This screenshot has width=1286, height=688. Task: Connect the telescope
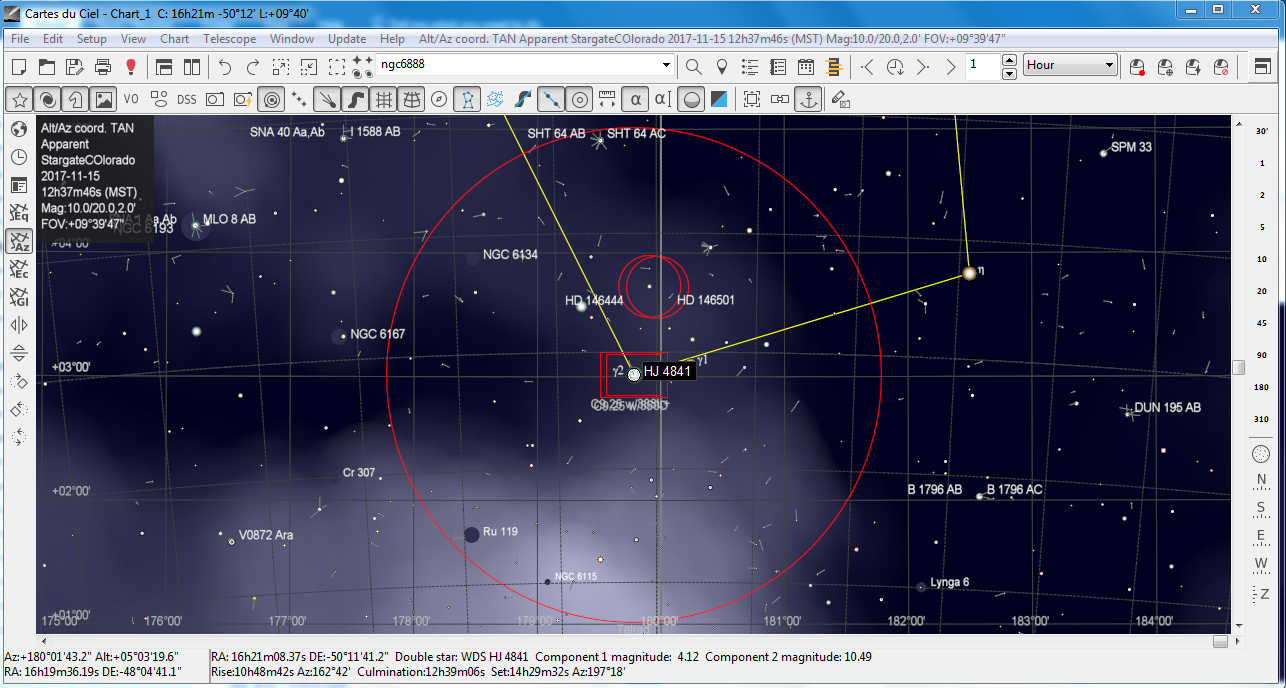[x=1137, y=67]
